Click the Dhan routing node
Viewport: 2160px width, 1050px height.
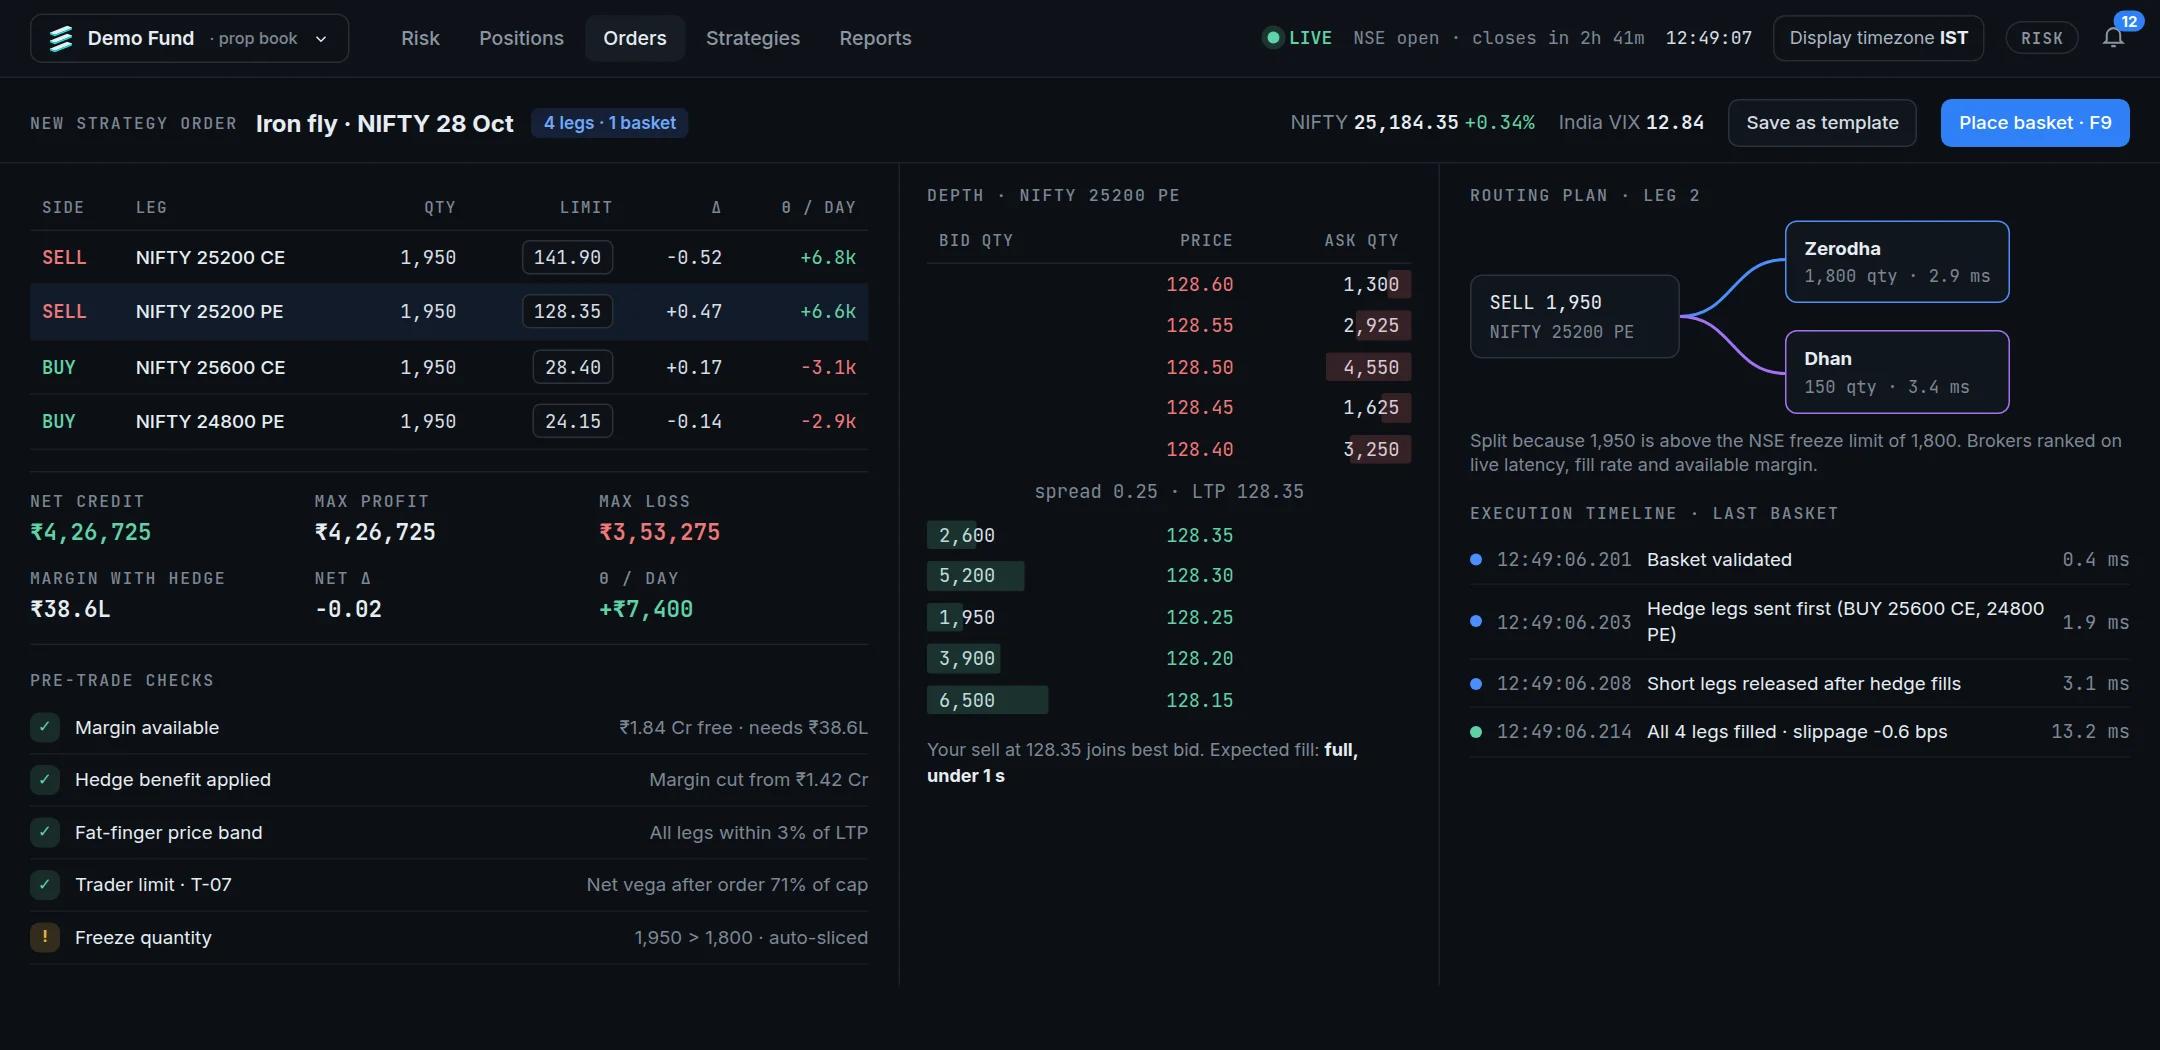[x=1897, y=372]
